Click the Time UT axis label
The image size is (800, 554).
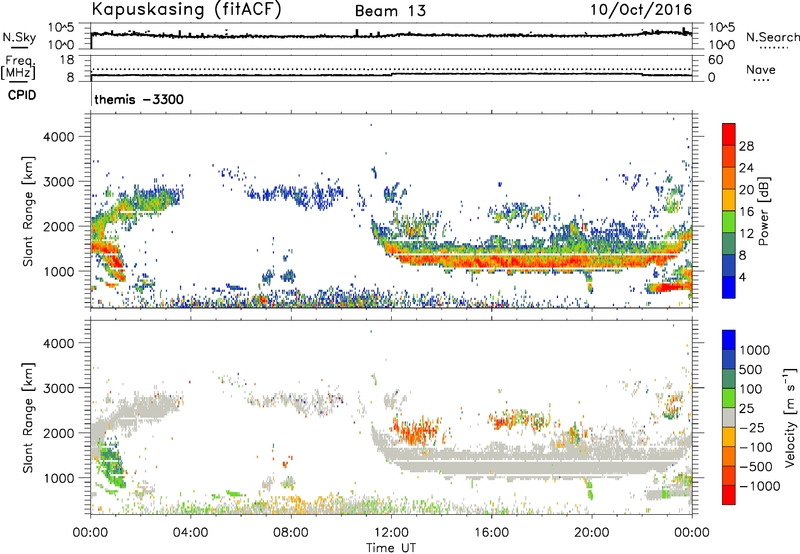point(391,548)
